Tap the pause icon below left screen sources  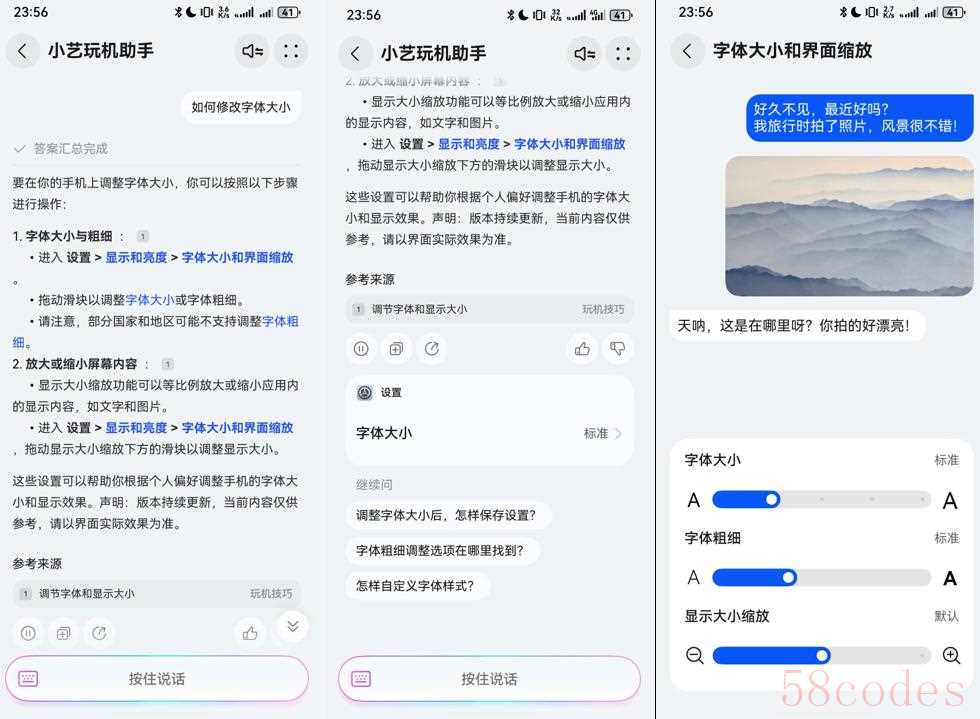tap(28, 633)
